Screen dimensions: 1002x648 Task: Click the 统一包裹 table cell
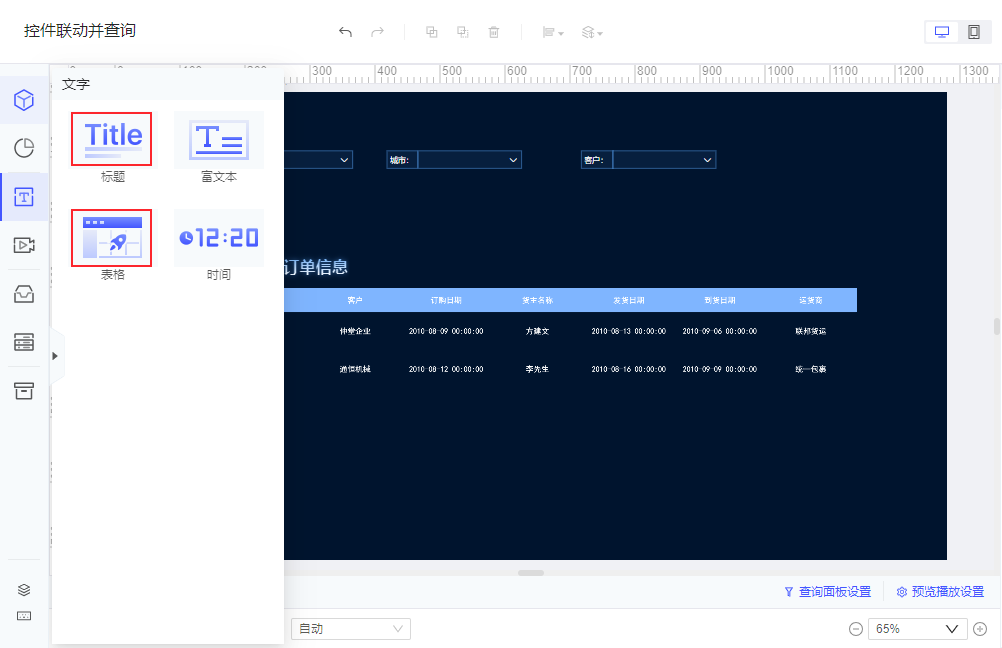point(811,369)
